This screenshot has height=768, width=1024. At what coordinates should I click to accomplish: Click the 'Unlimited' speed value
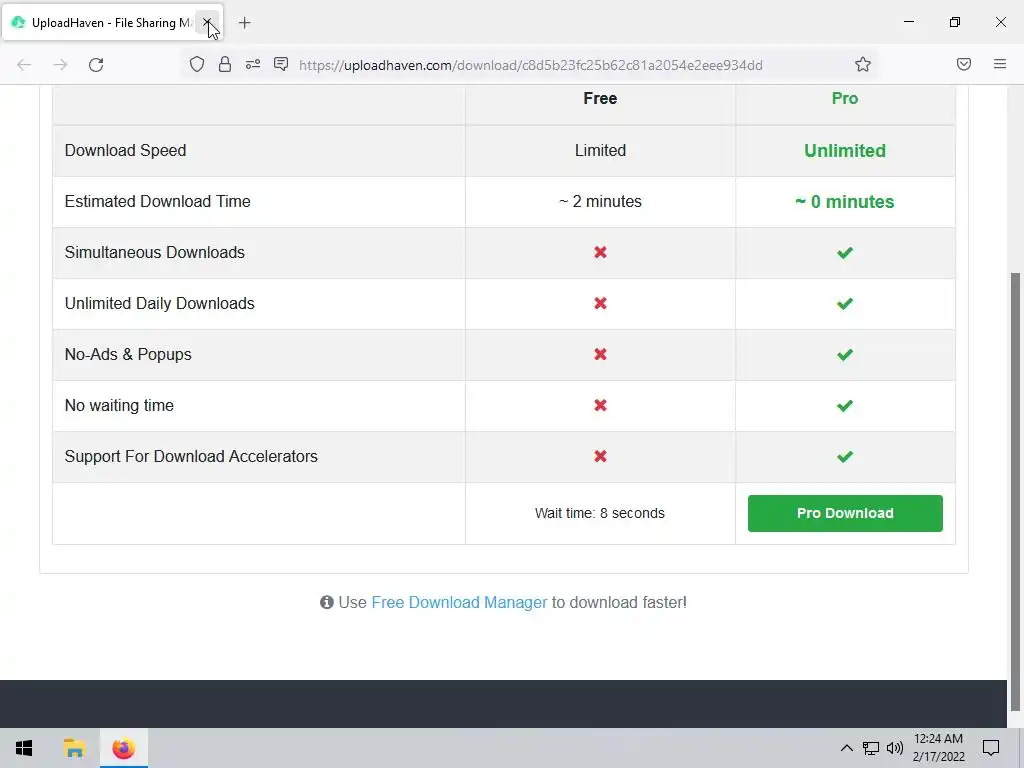[x=845, y=151]
